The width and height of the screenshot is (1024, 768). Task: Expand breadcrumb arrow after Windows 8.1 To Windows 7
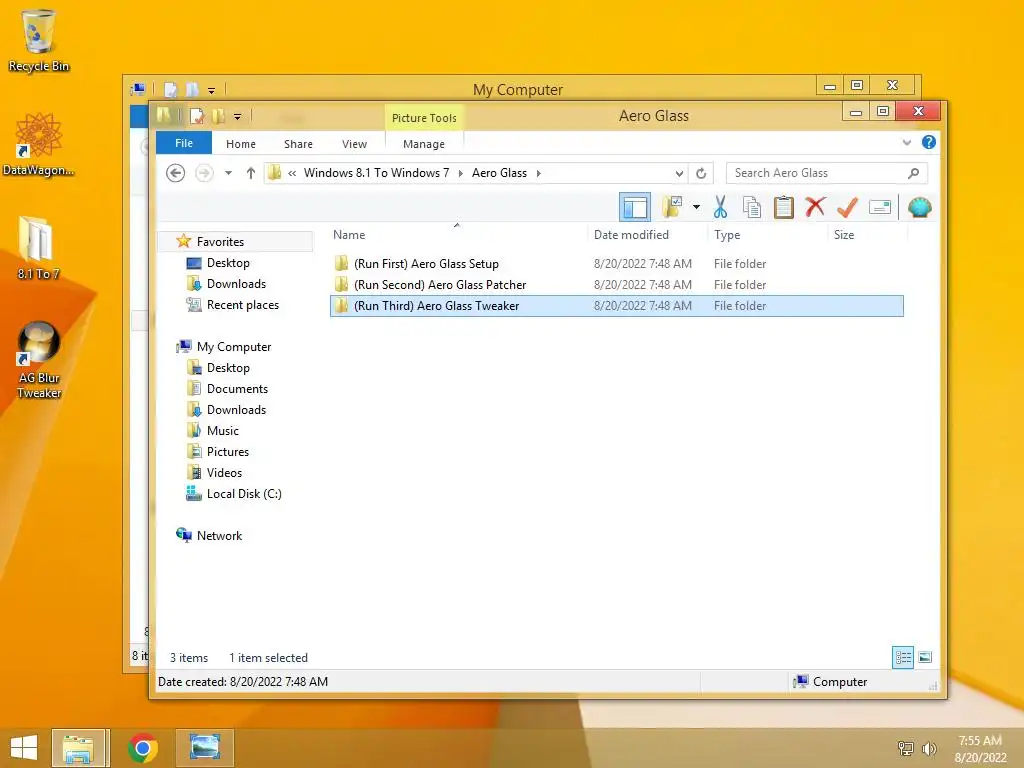coord(460,173)
